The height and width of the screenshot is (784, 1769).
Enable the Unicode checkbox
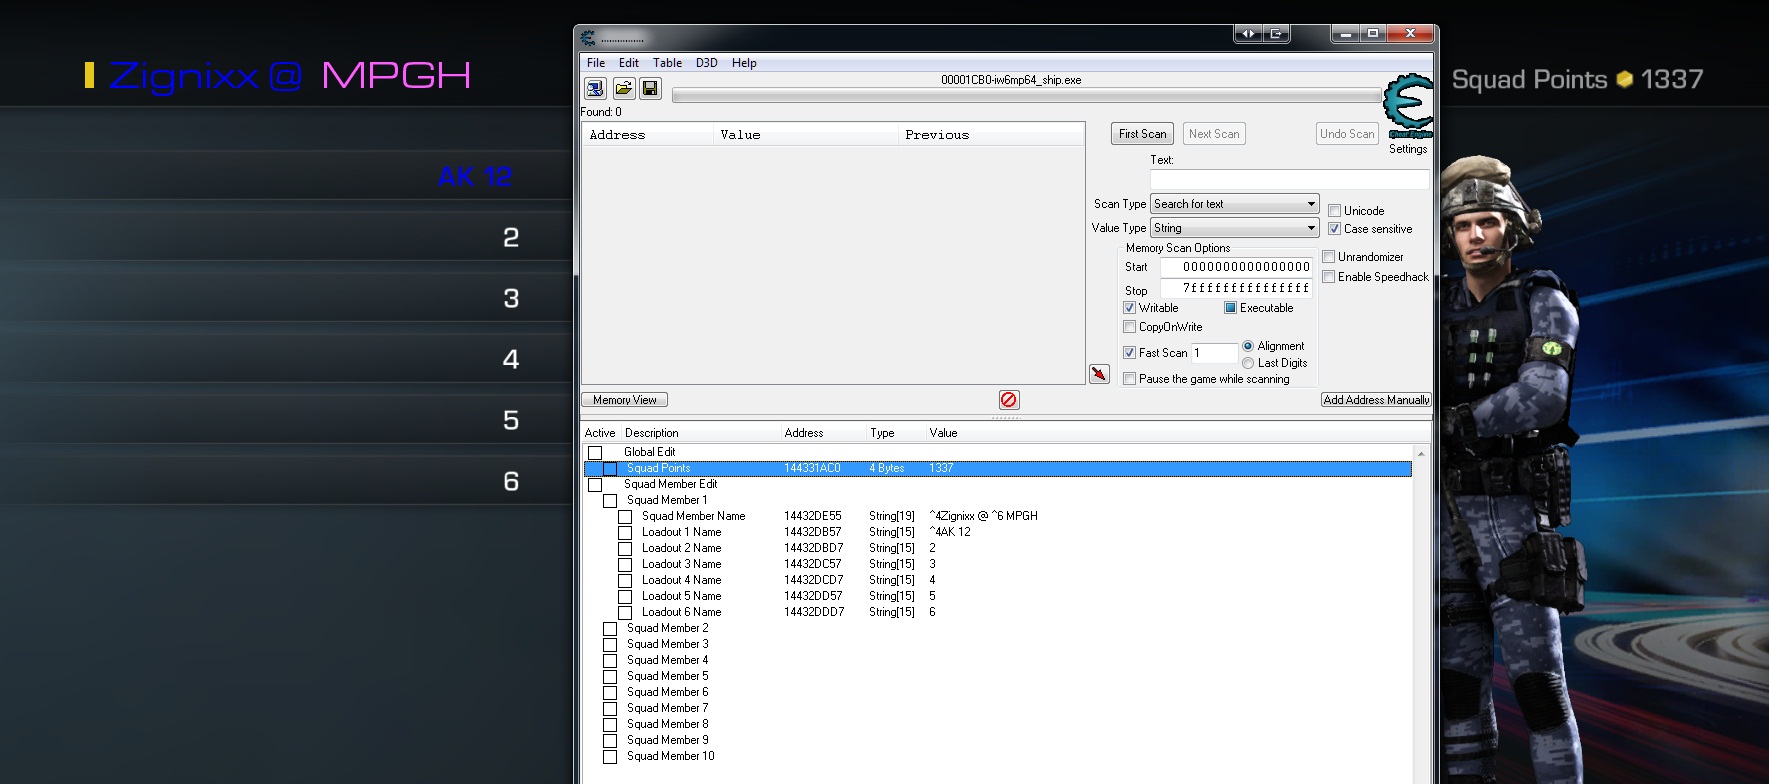[1334, 211]
